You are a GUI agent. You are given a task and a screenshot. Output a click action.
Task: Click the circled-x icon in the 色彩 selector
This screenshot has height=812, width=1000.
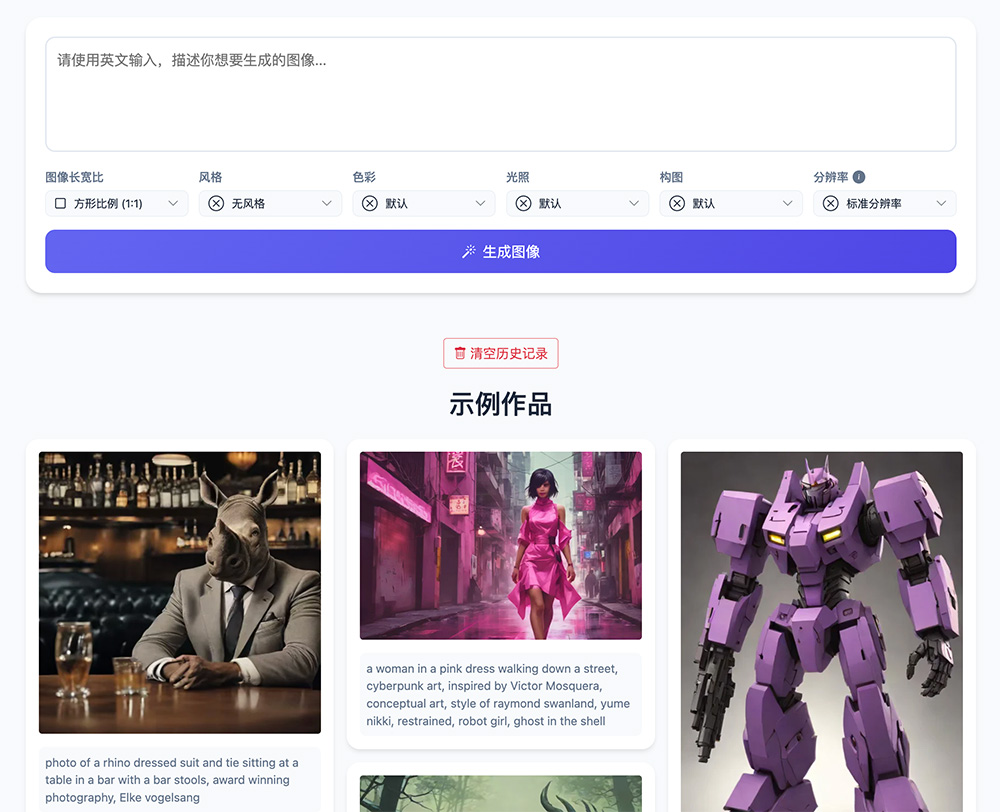point(370,203)
